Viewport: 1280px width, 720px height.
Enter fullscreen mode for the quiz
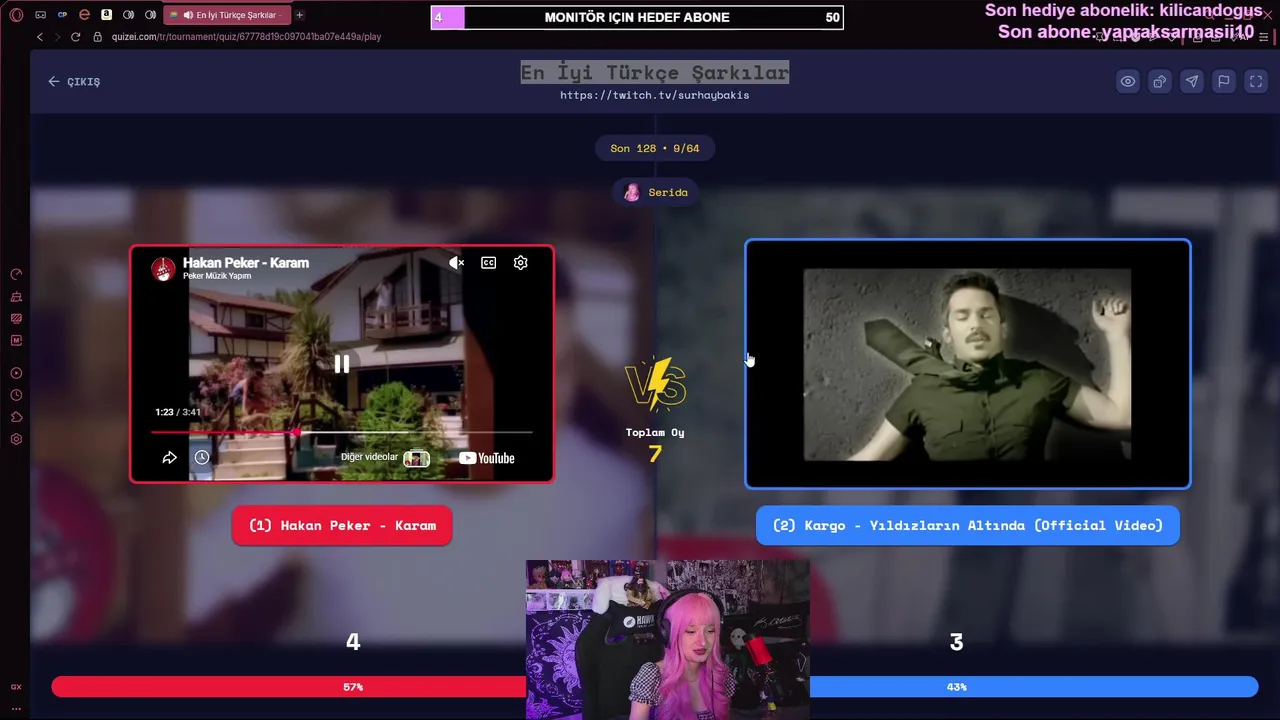1255,82
